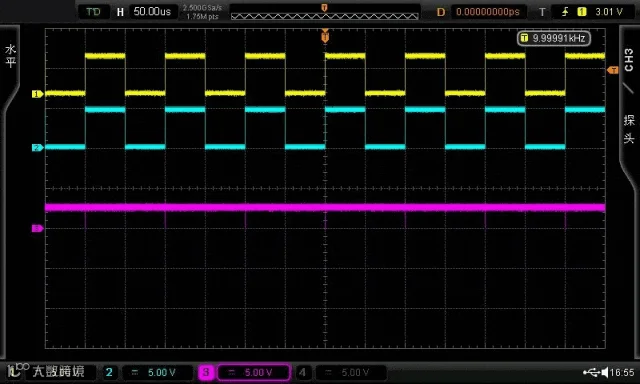Toggle channel 2 using its number badge
Screen dimensions: 640x384
[109, 372]
